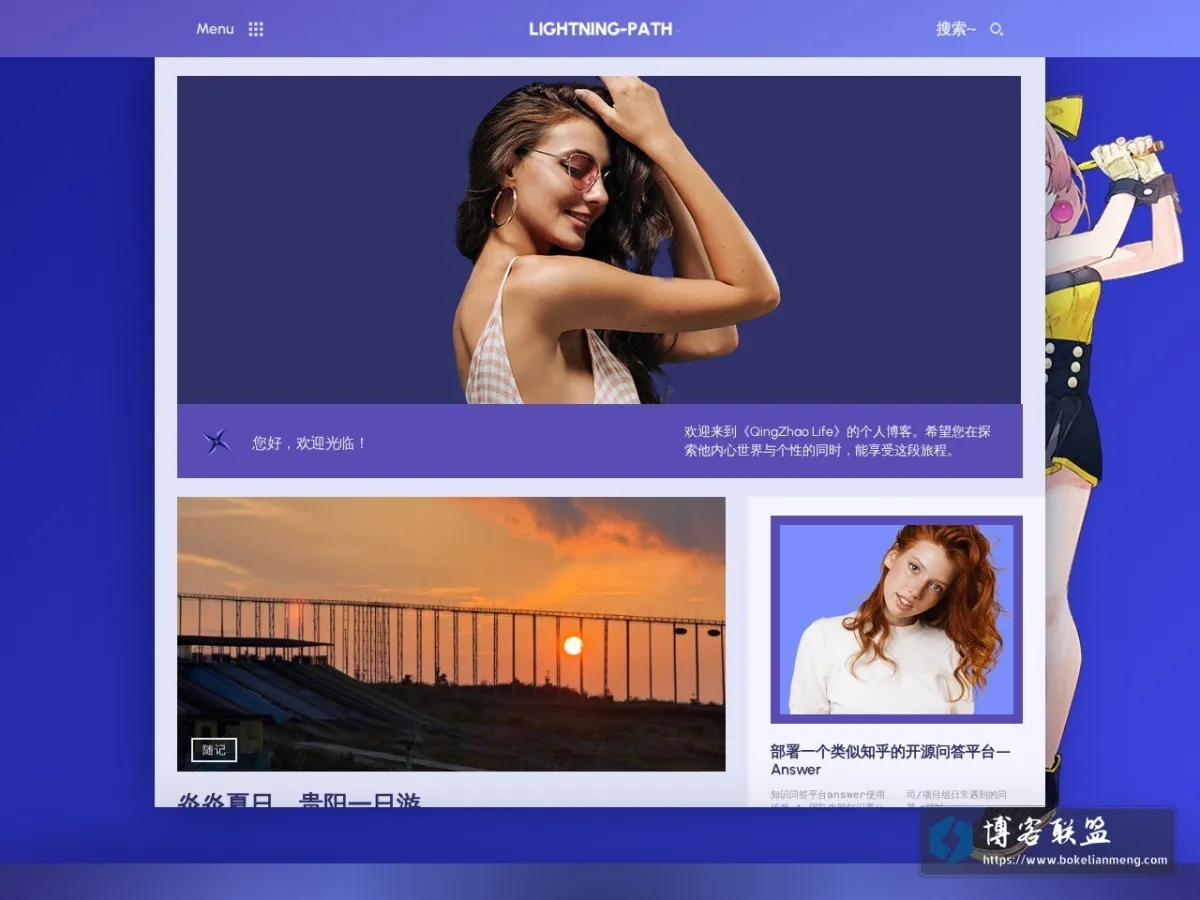
Task: Click the search magnifier icon
Action: [x=996, y=29]
